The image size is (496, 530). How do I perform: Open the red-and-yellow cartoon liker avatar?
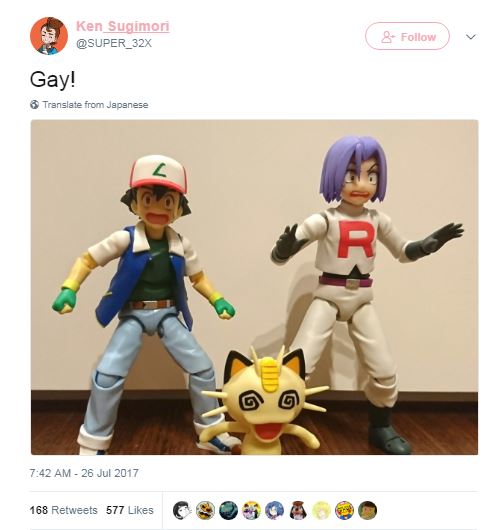click(344, 510)
